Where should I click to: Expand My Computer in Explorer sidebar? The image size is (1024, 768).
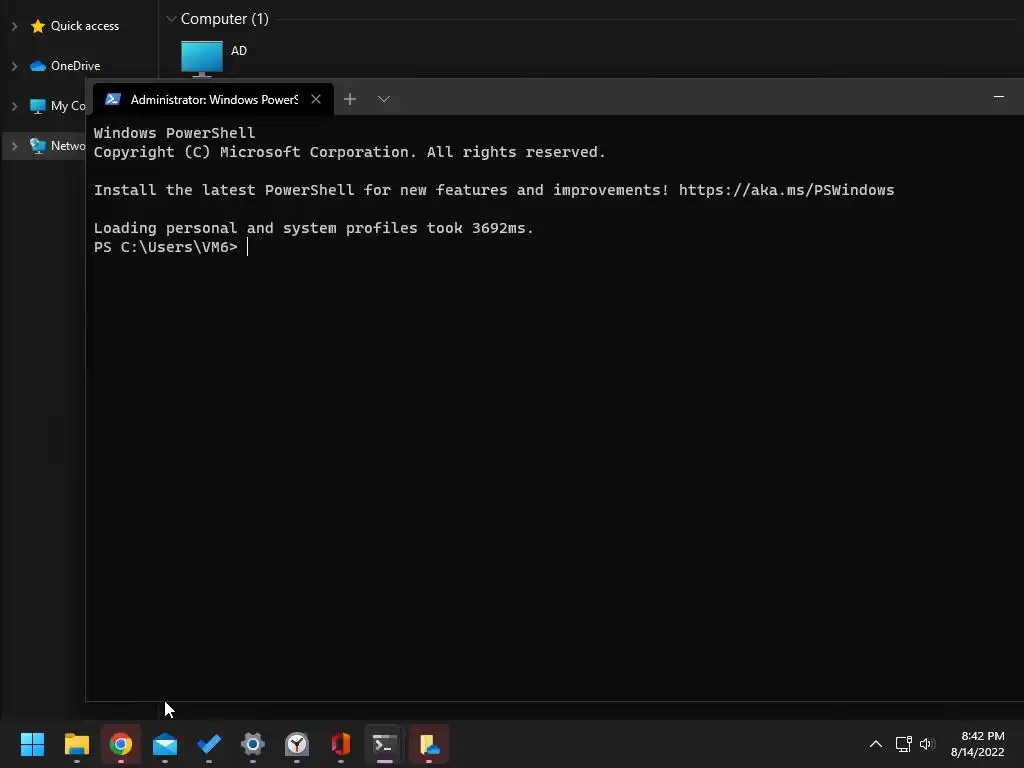tap(14, 106)
